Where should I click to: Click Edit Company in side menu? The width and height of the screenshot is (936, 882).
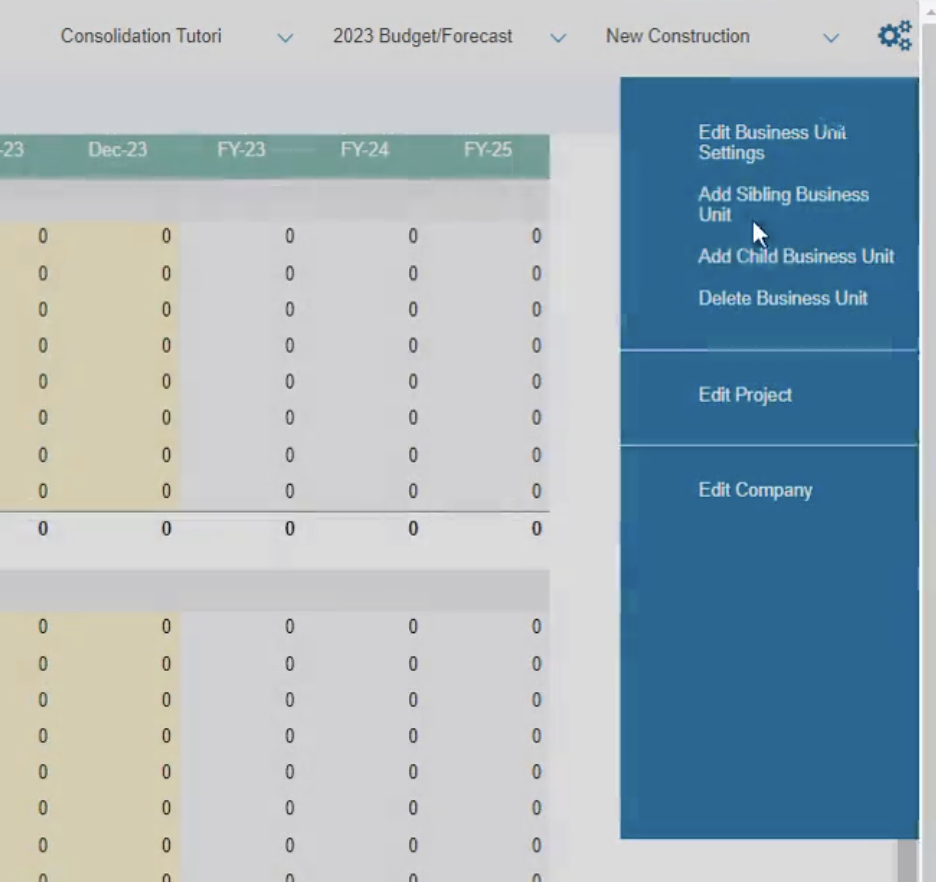click(754, 490)
